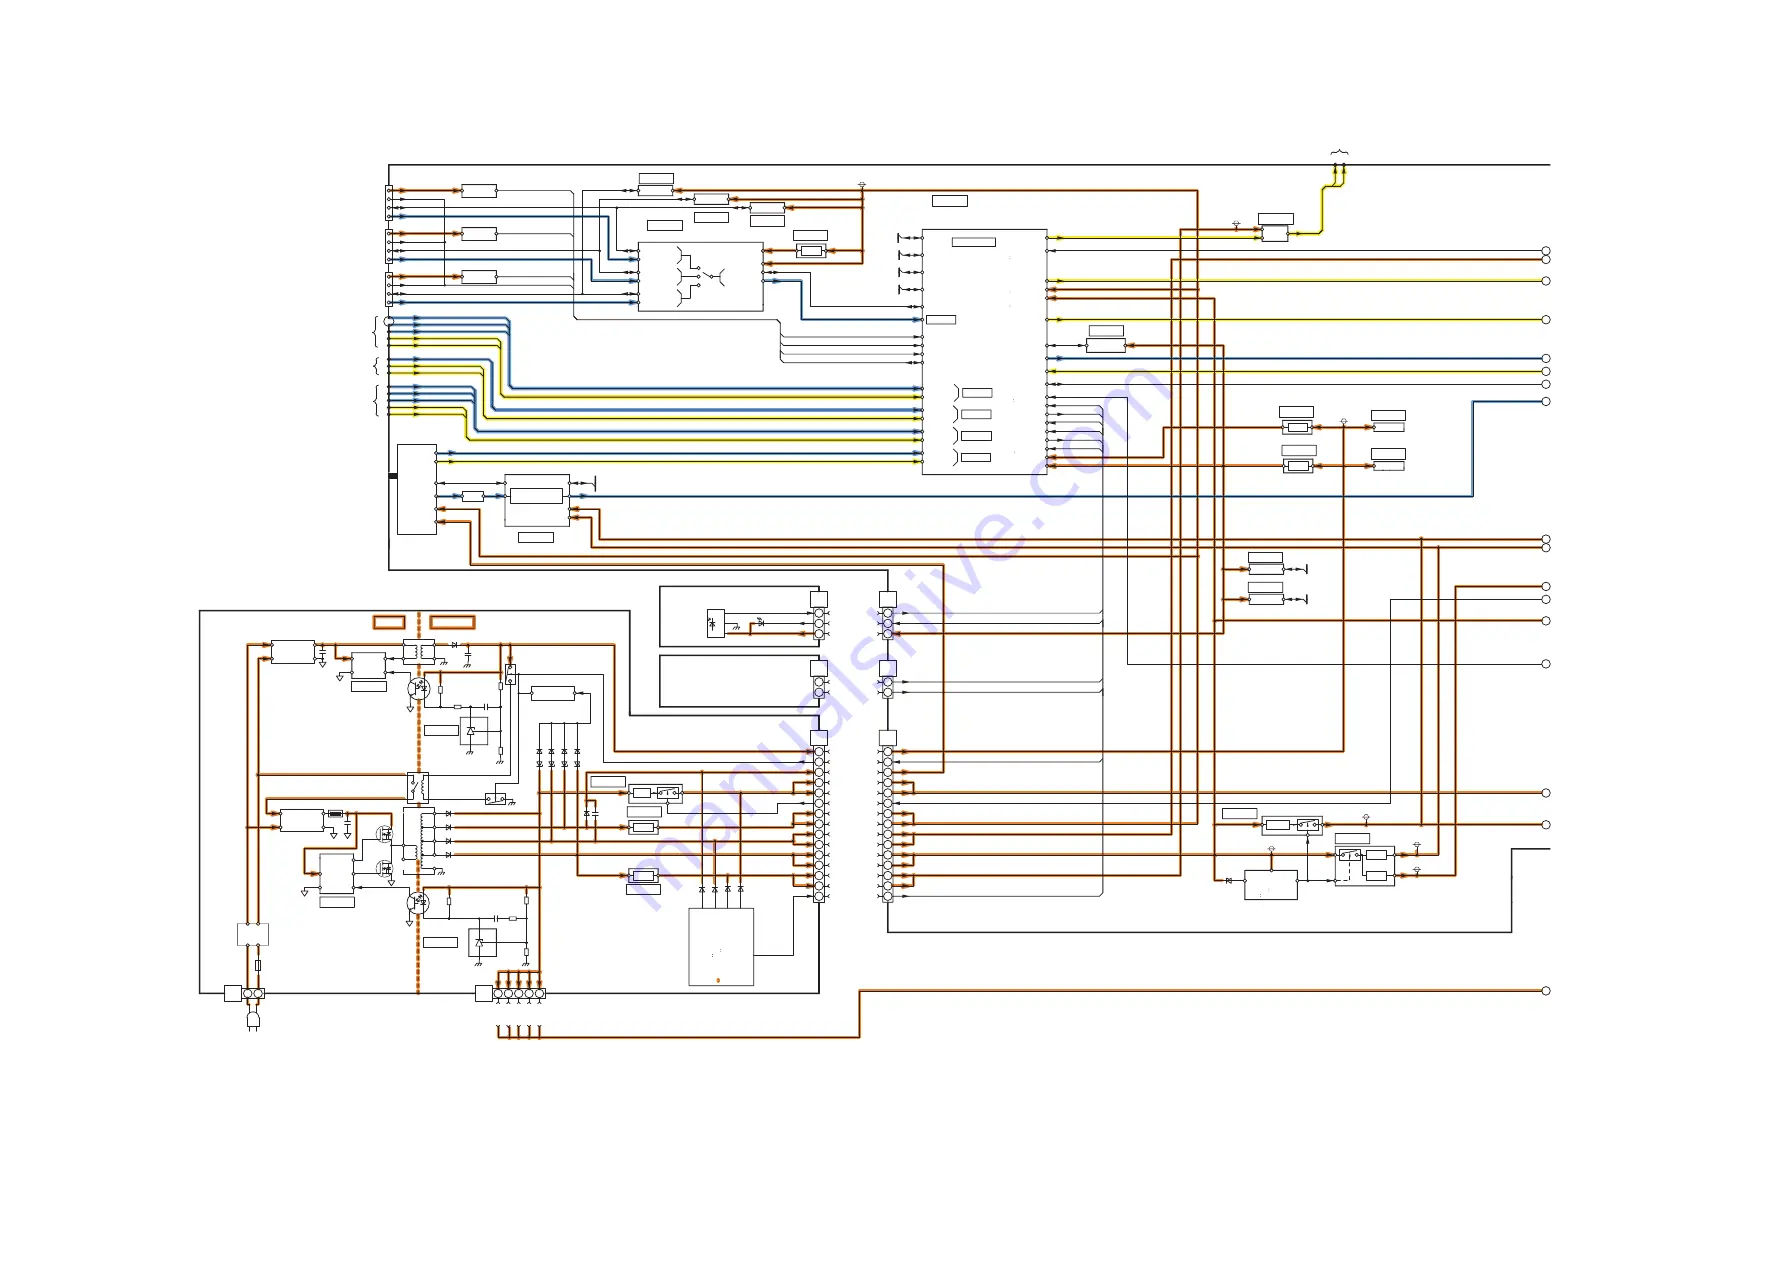Select the wider orange-outlined label box

click(452, 622)
